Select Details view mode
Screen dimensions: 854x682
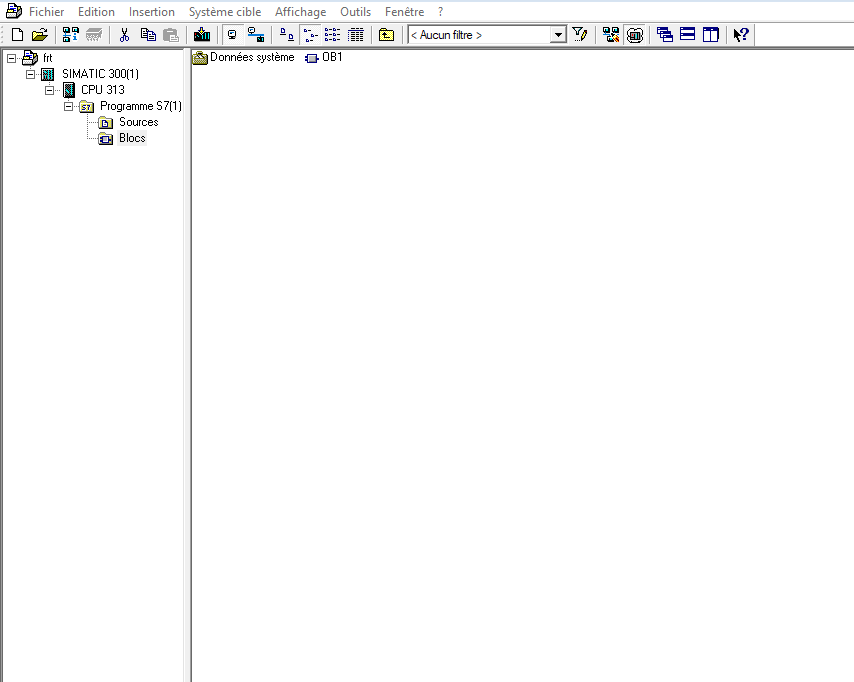coord(356,35)
